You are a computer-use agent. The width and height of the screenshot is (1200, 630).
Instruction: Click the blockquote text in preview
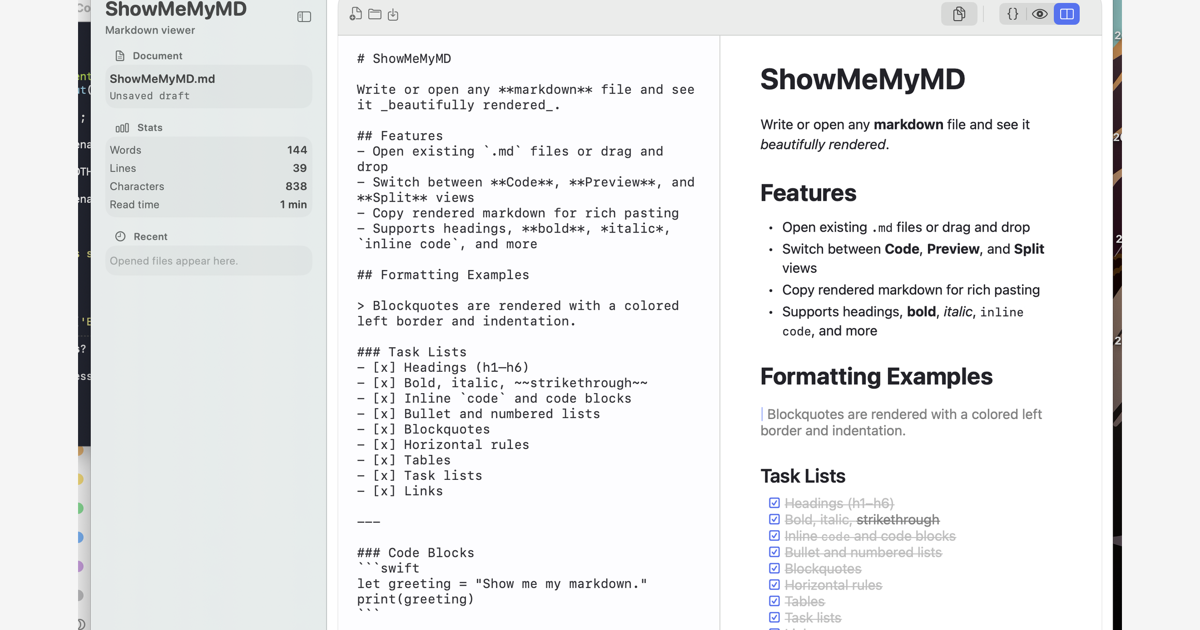pos(901,422)
